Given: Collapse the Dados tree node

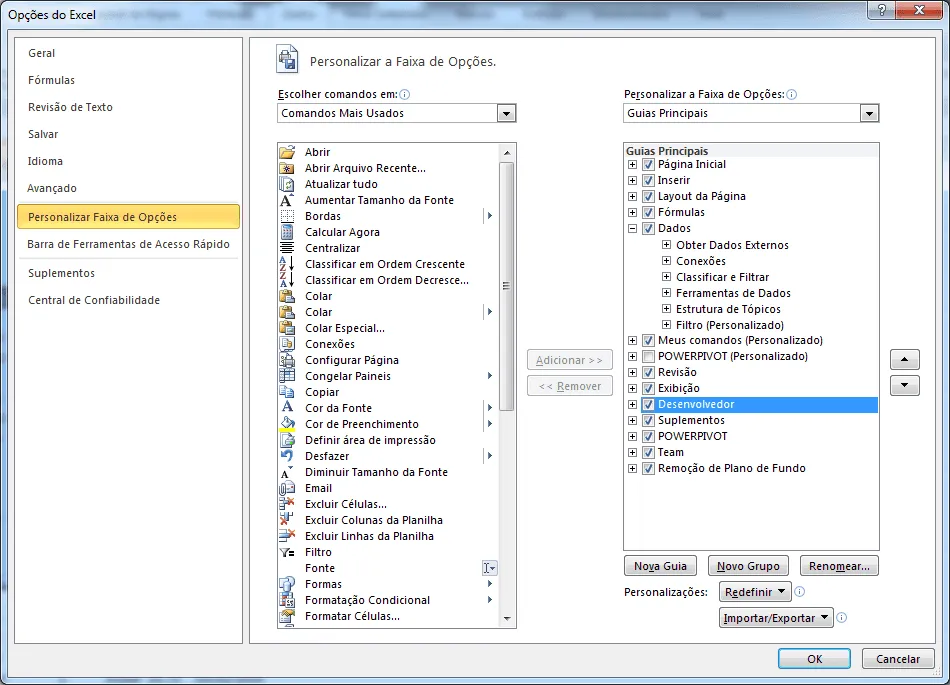Looking at the screenshot, I should tap(633, 228).
